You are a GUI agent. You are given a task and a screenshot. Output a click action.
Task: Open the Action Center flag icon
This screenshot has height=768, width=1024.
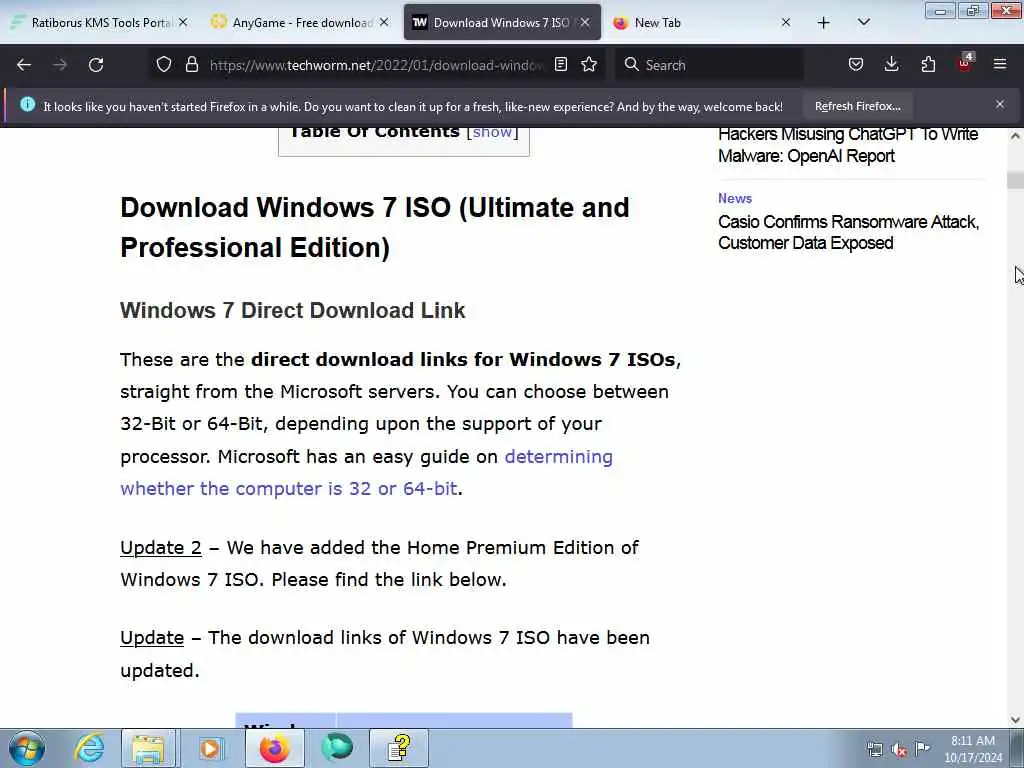click(x=922, y=748)
